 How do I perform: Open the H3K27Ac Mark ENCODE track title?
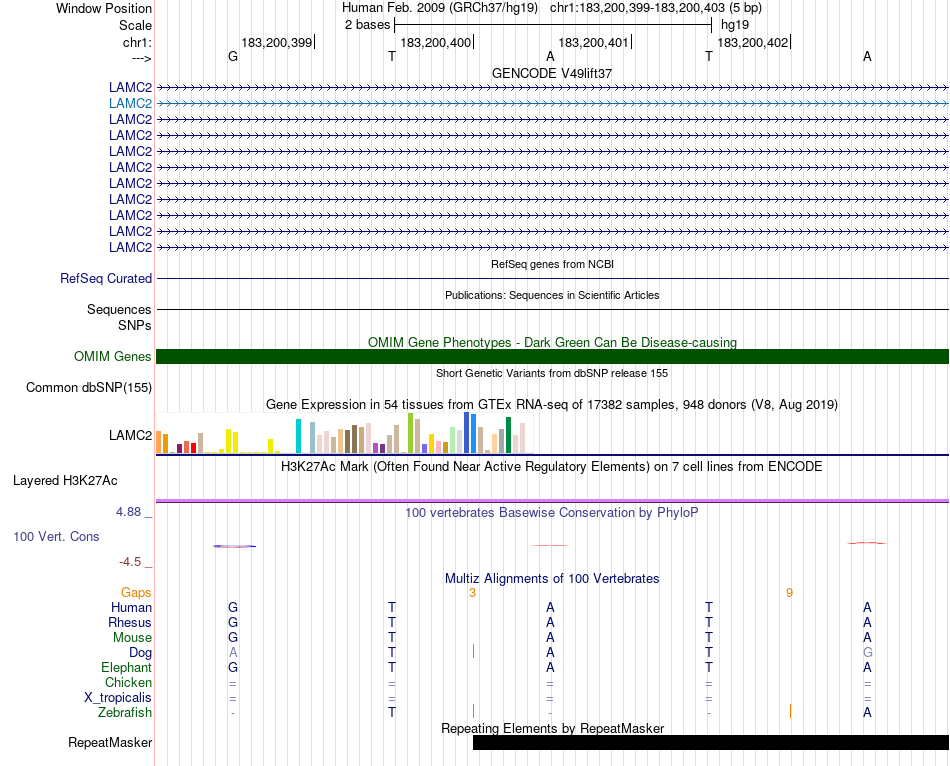[x=552, y=467]
